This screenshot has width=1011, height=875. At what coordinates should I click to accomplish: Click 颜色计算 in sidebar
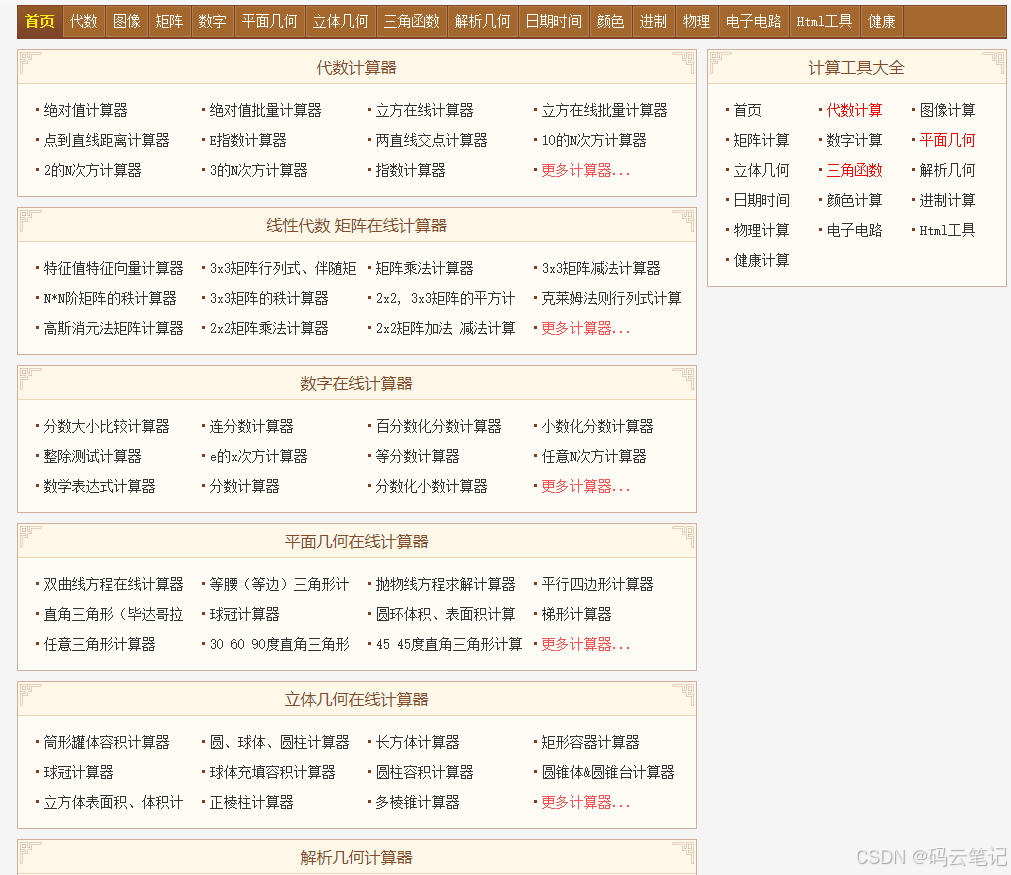[x=854, y=201]
